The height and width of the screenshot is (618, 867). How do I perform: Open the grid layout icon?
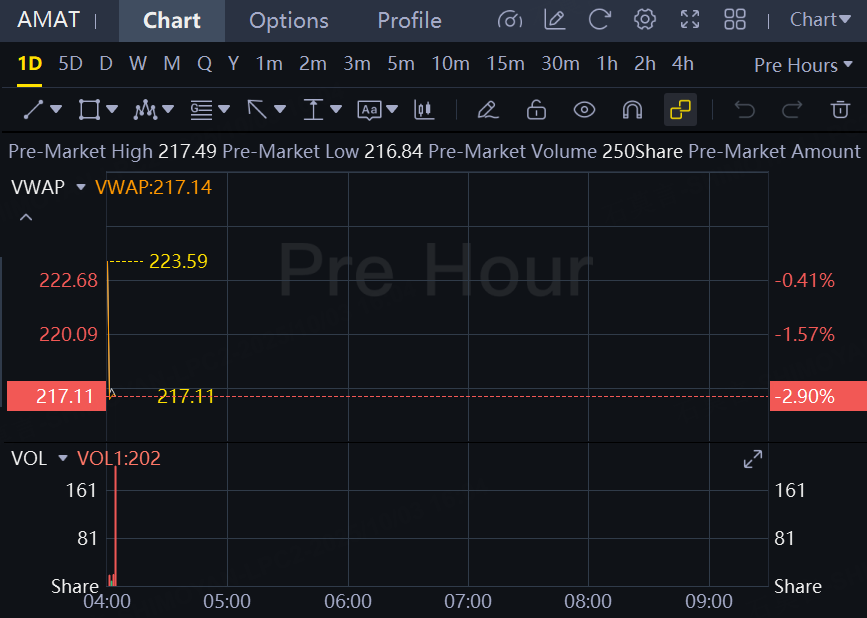coord(735,20)
